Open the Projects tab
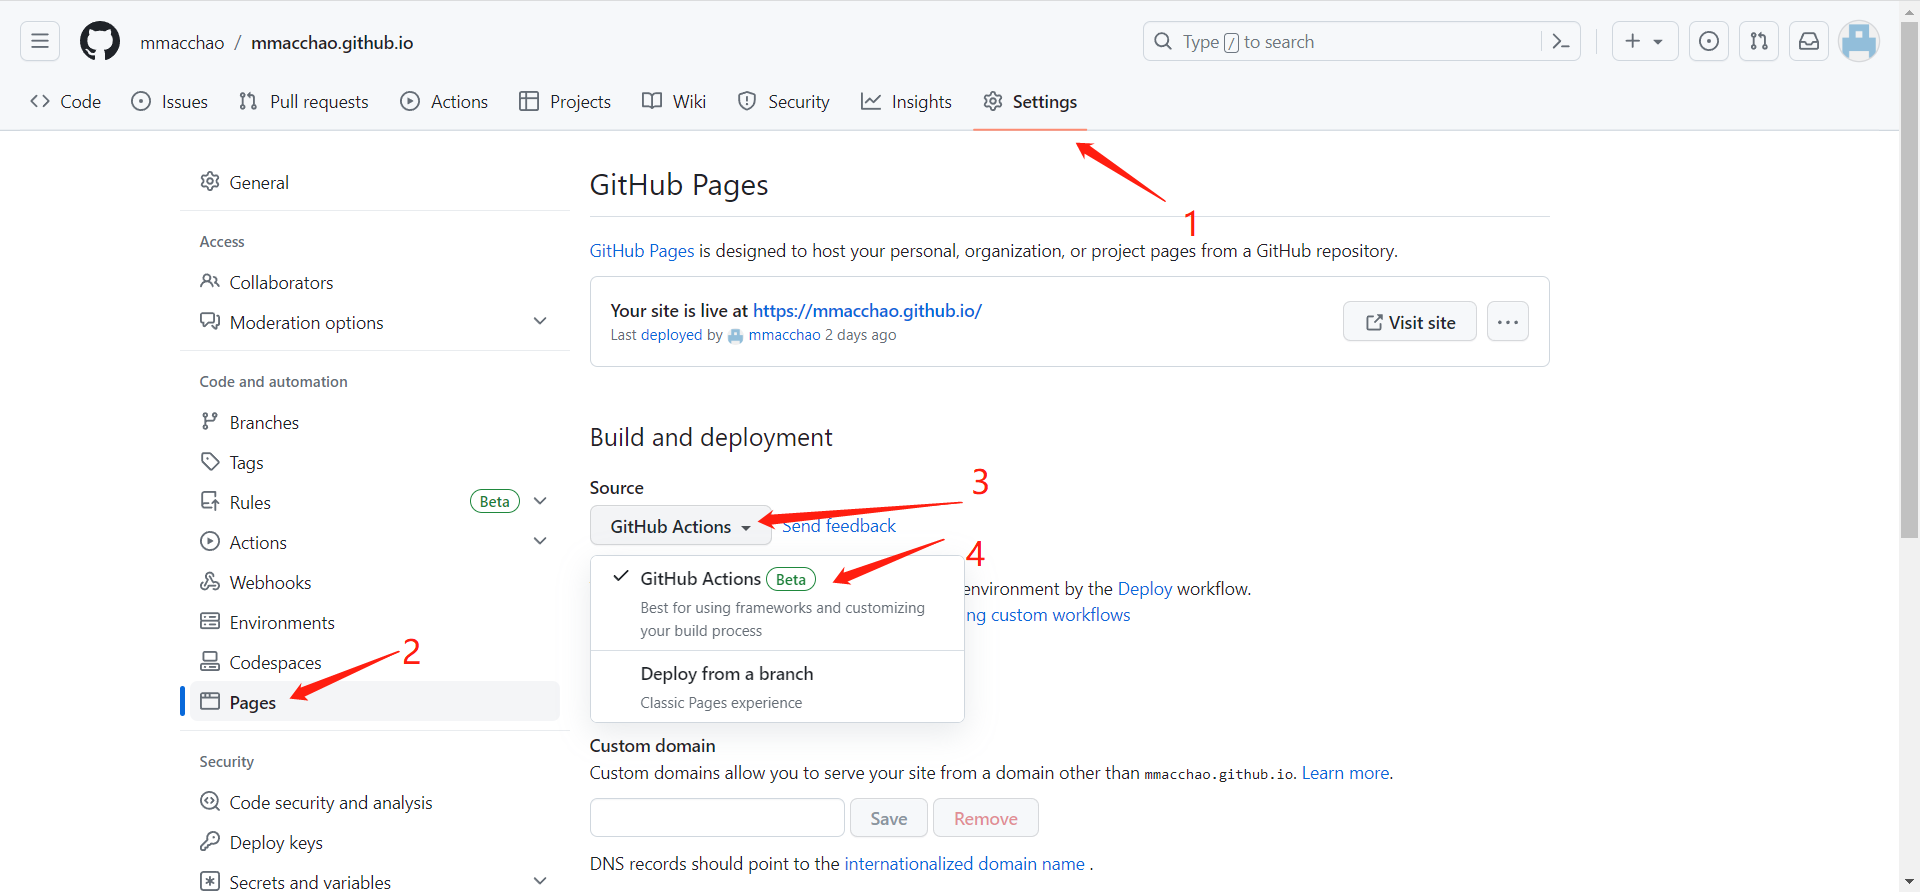This screenshot has width=1920, height=892. click(x=565, y=101)
